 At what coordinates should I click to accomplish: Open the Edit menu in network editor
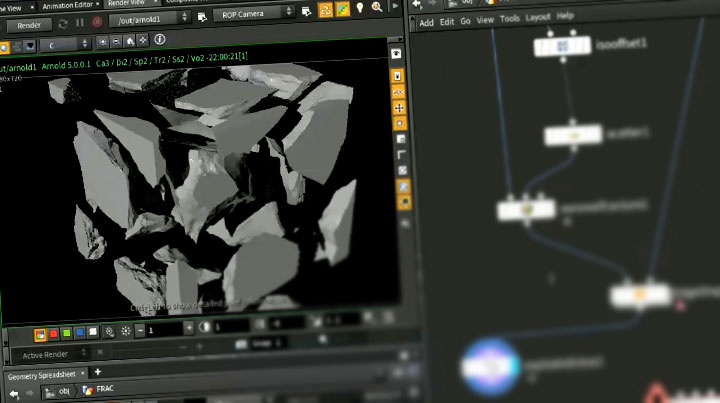pyautogui.click(x=447, y=22)
